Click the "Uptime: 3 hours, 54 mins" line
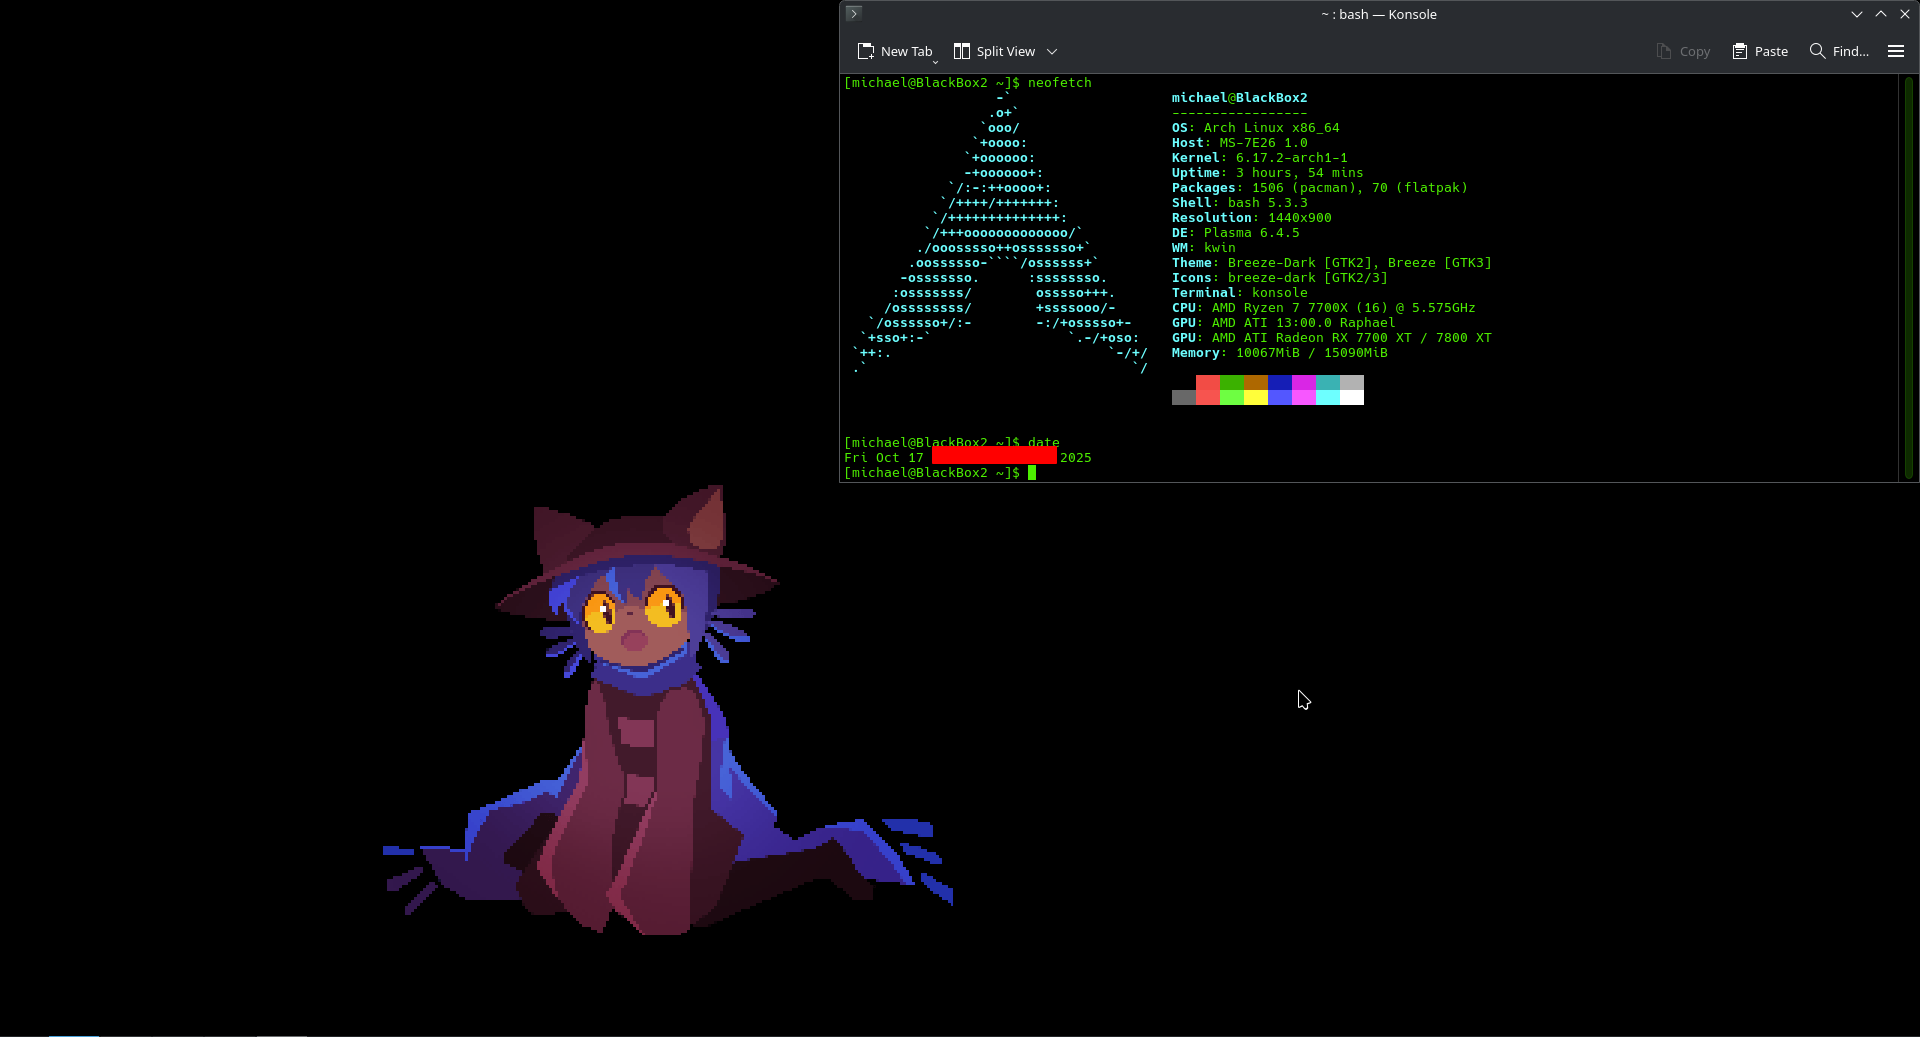1920x1037 pixels. click(x=1268, y=173)
